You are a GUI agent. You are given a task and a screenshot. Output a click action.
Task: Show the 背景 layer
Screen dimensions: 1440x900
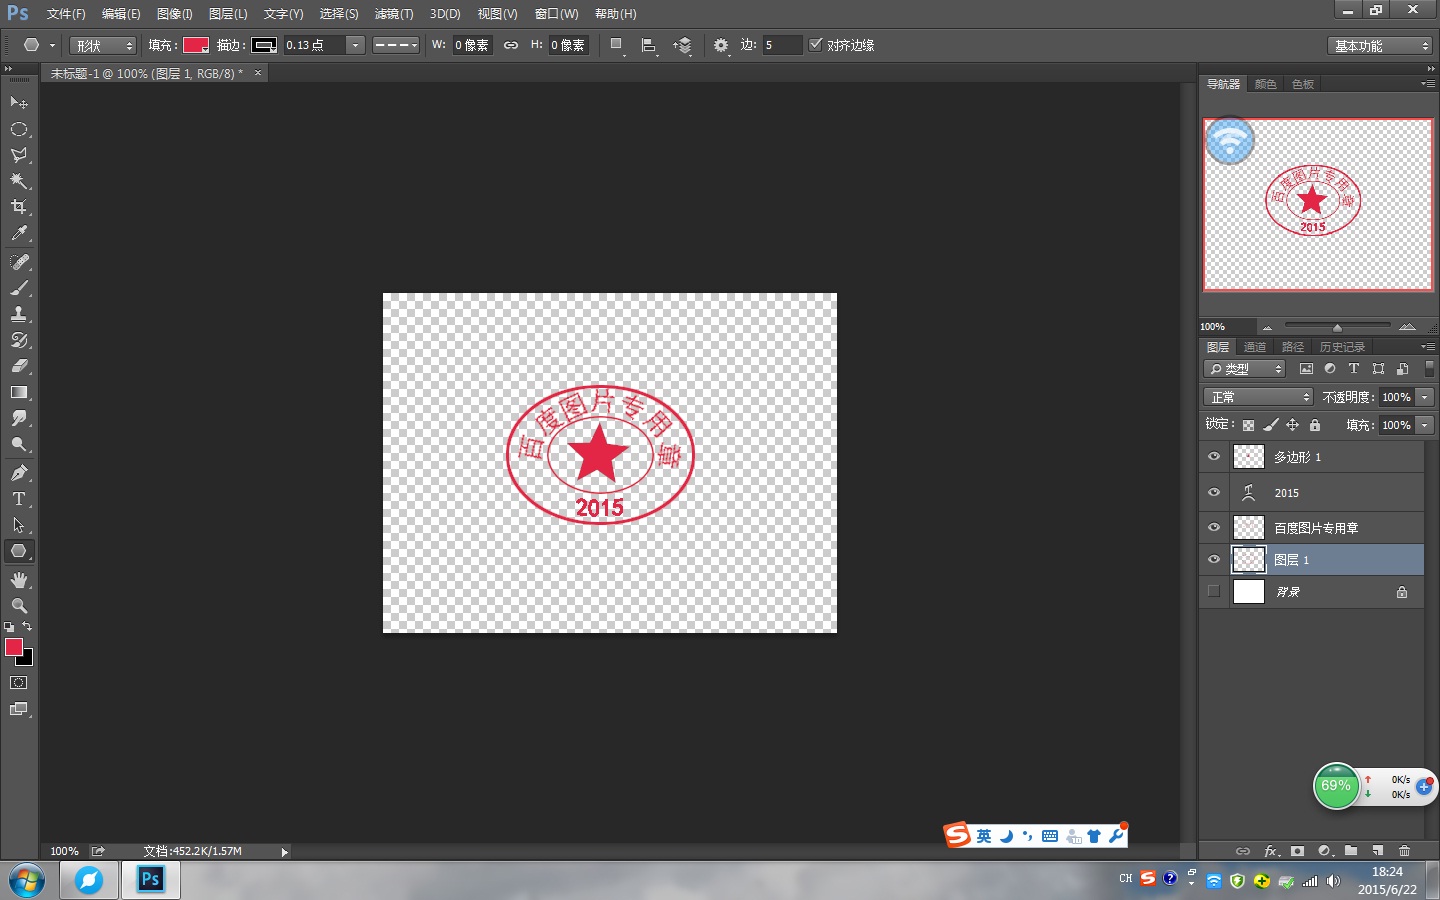1214,591
